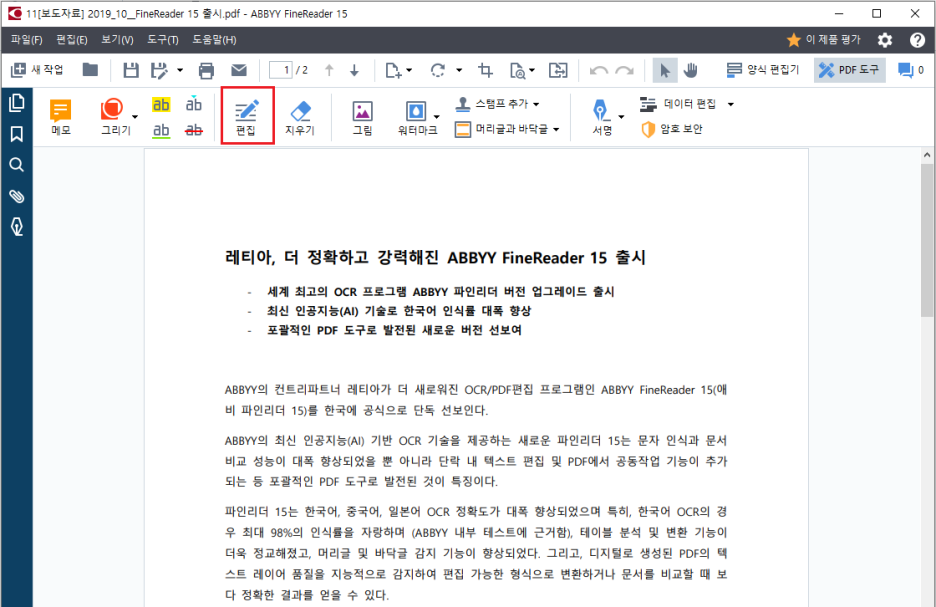This screenshot has height=607, width=936.
Task: Click Password Security (암호 보안)
Action: point(672,129)
